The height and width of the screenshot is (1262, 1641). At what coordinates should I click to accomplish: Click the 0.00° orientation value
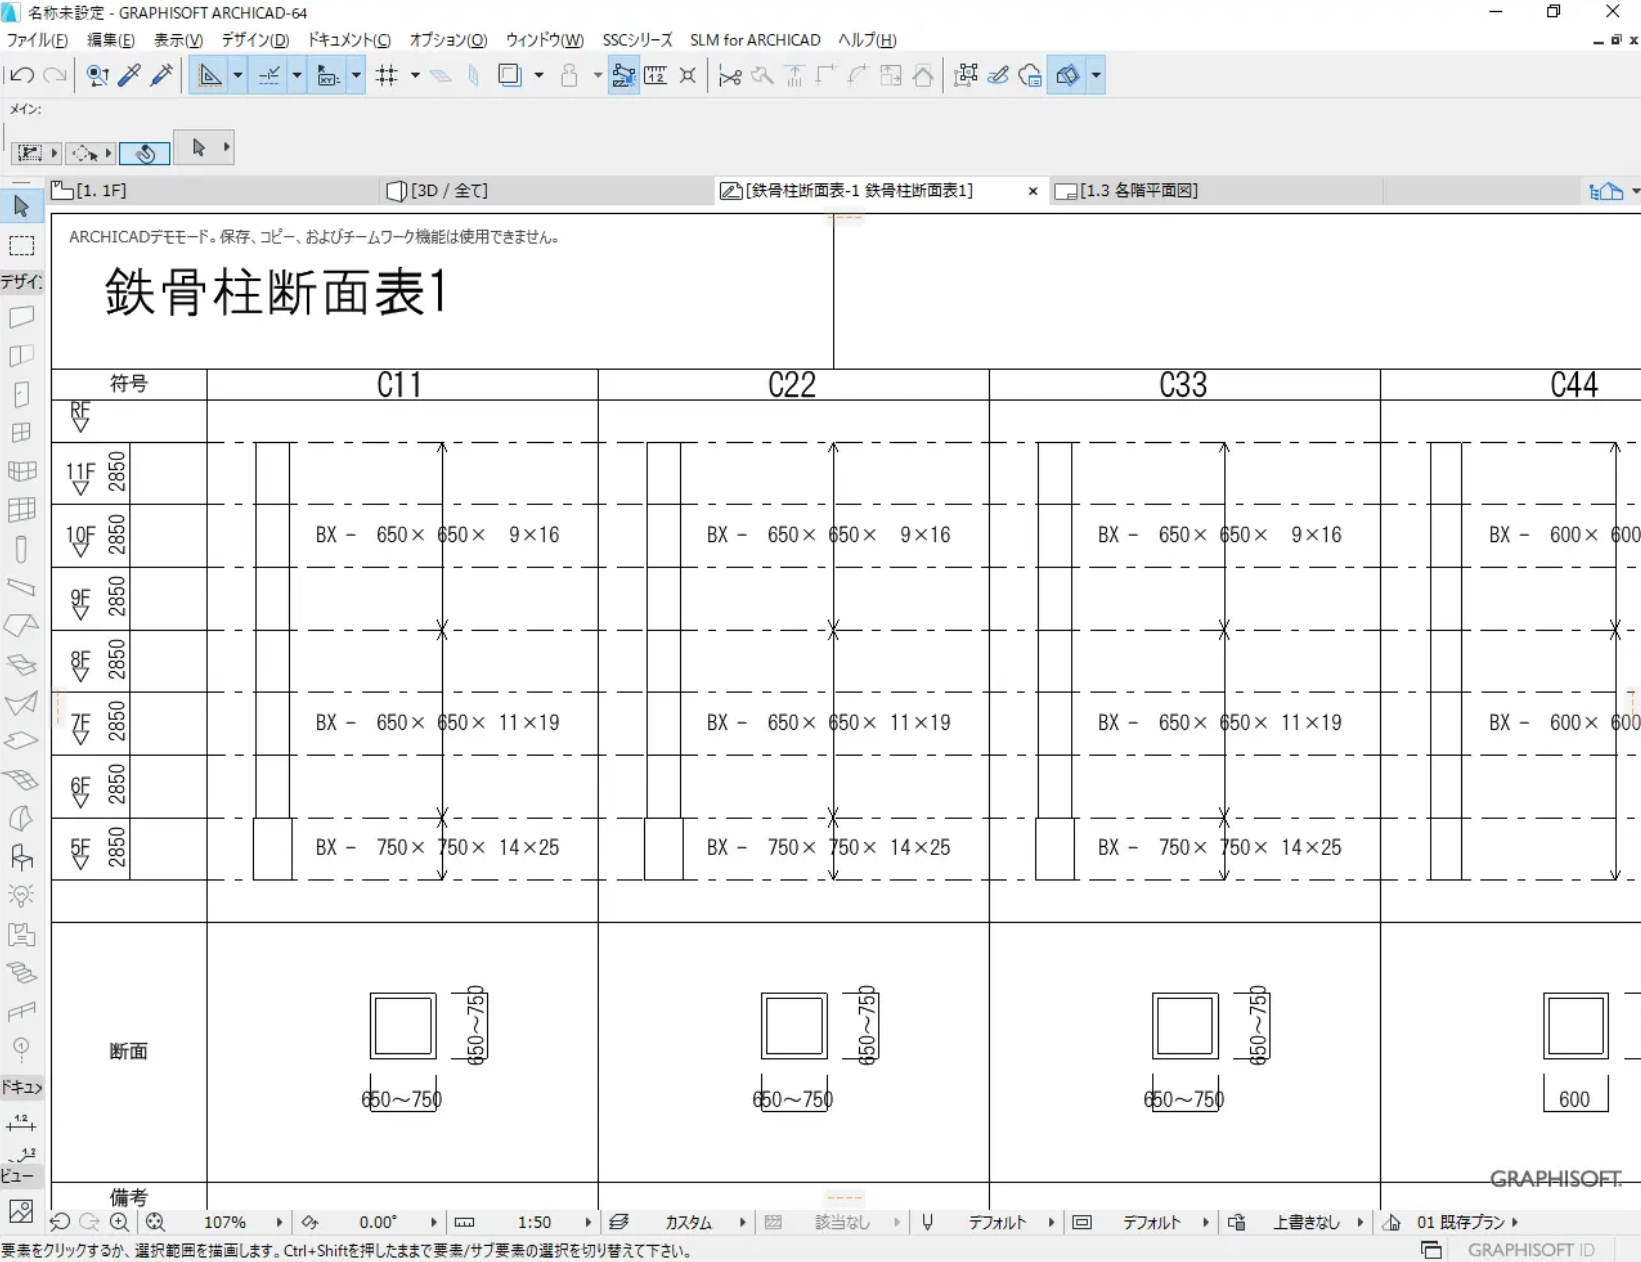point(378,1222)
